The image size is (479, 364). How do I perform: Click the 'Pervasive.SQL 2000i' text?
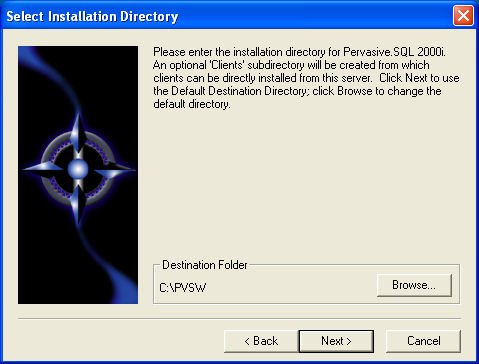[x=394, y=52]
